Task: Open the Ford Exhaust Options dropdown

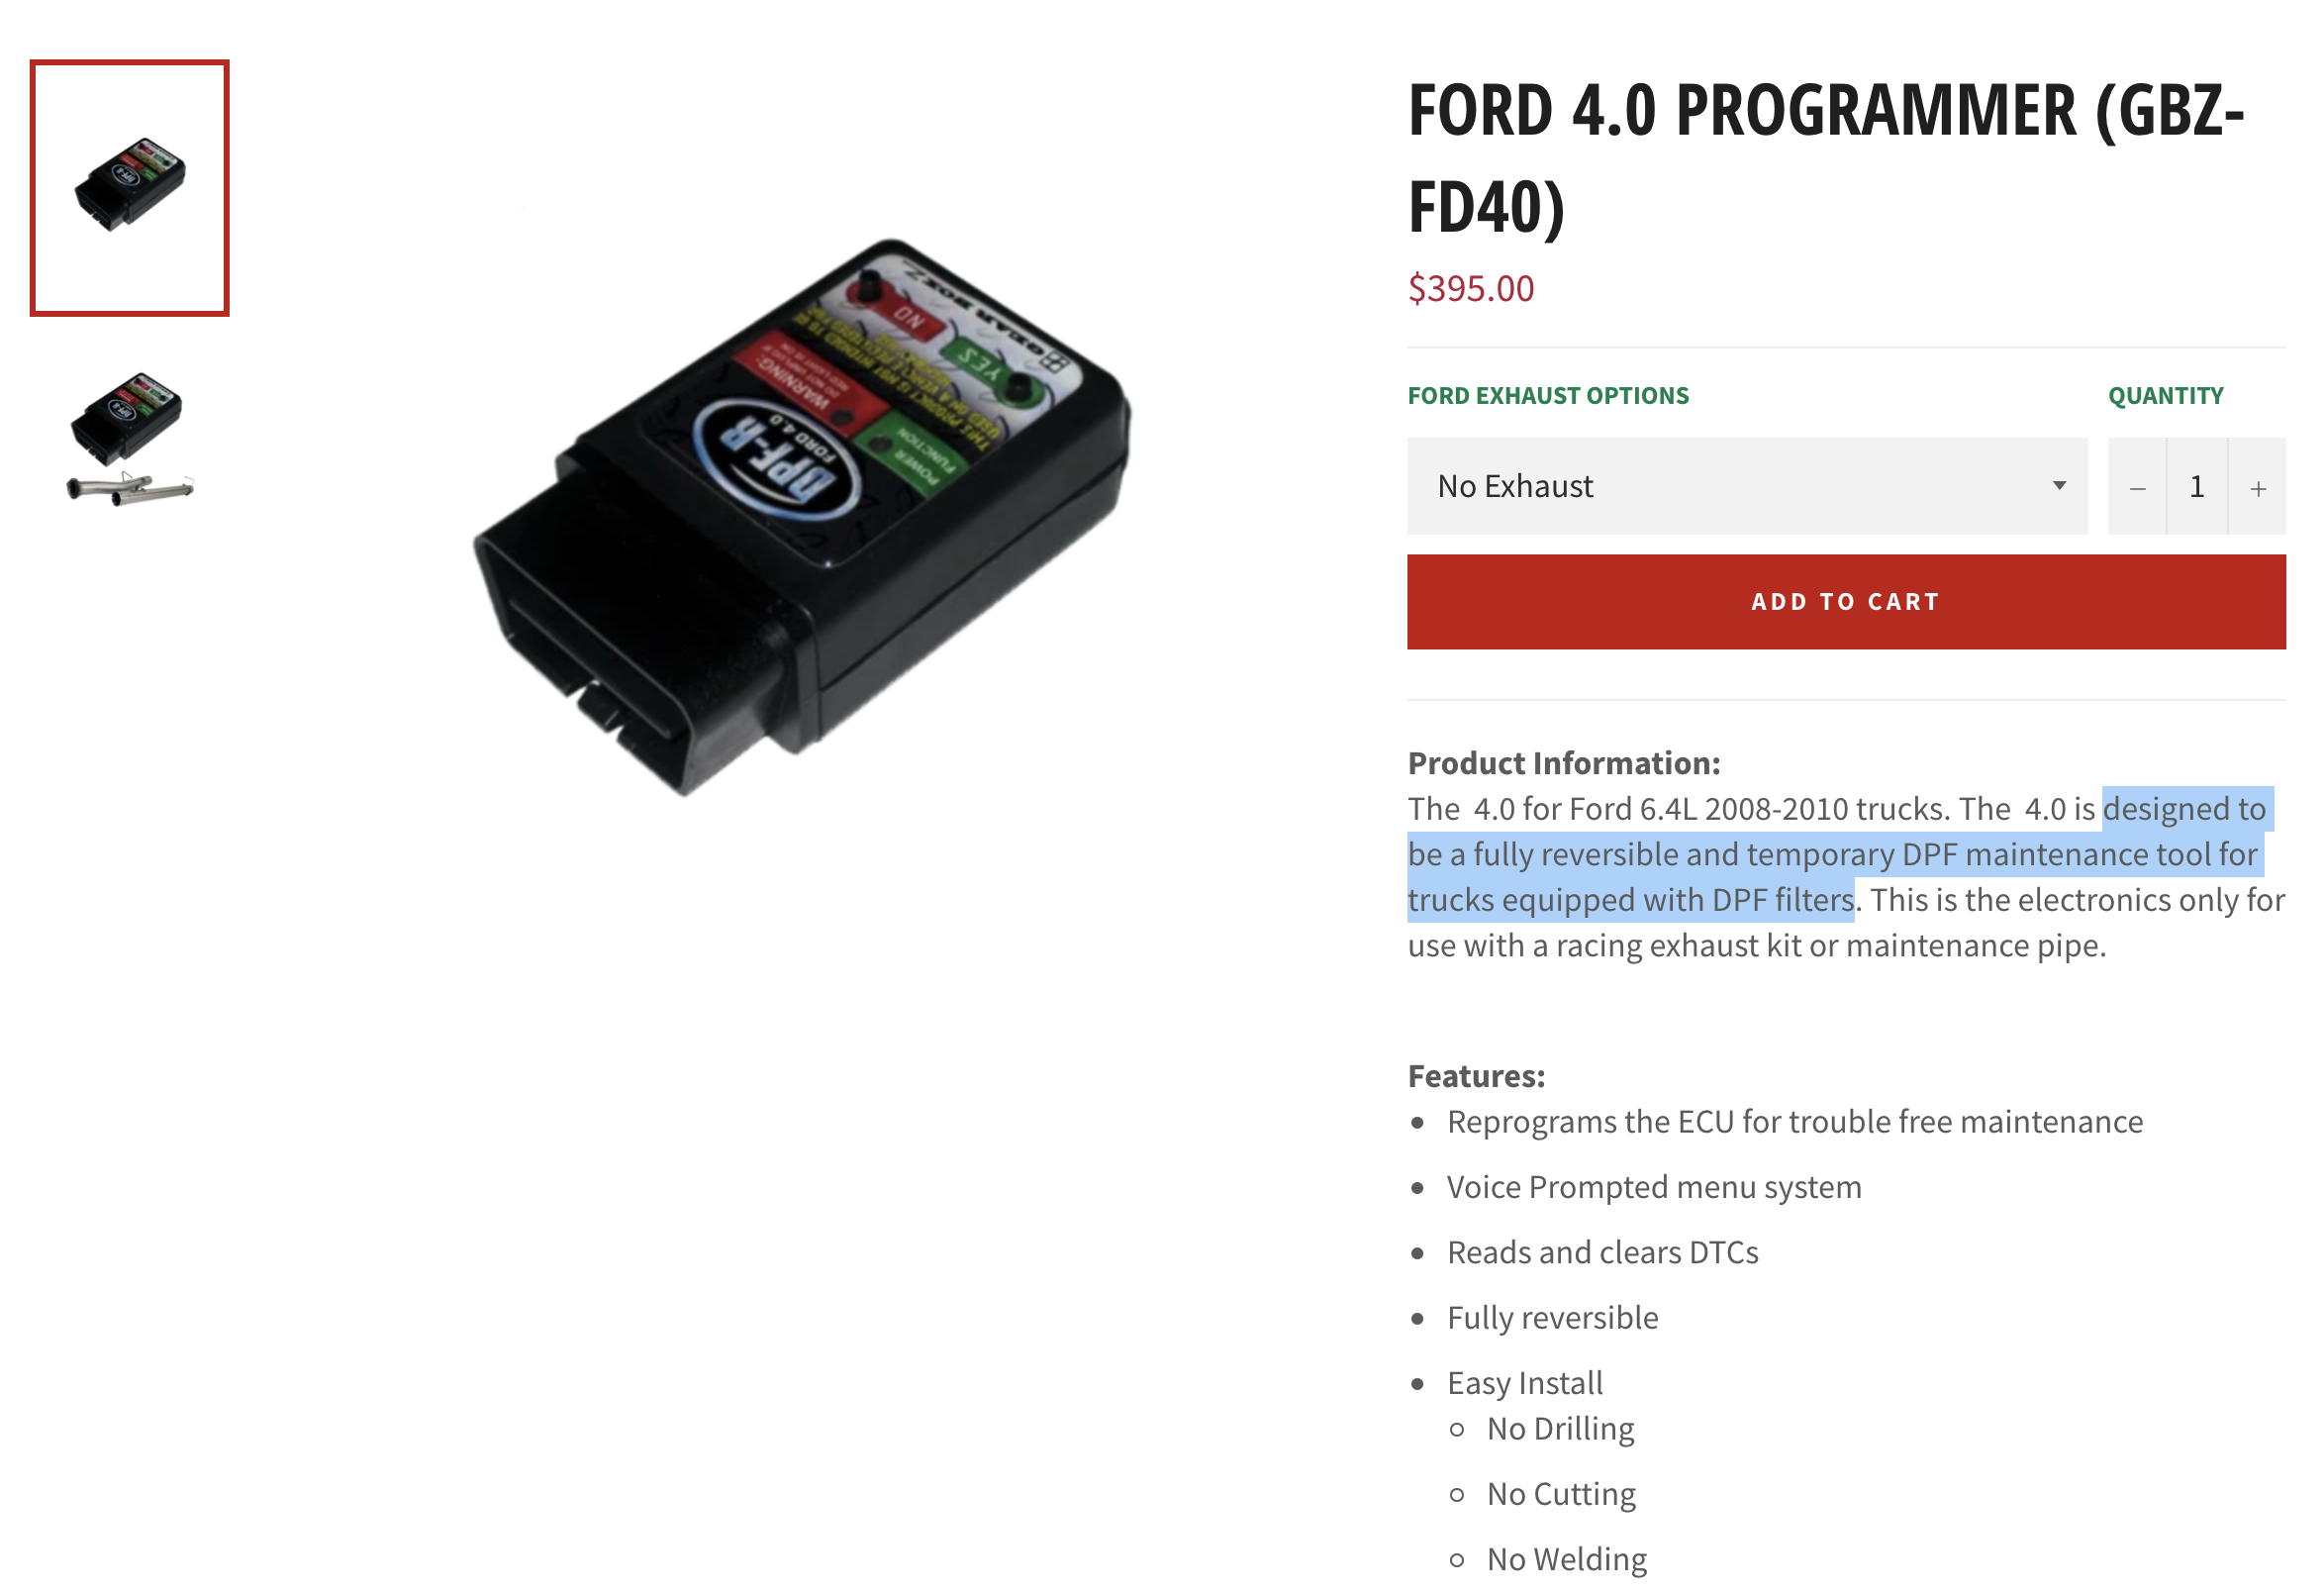Action: (x=1746, y=486)
